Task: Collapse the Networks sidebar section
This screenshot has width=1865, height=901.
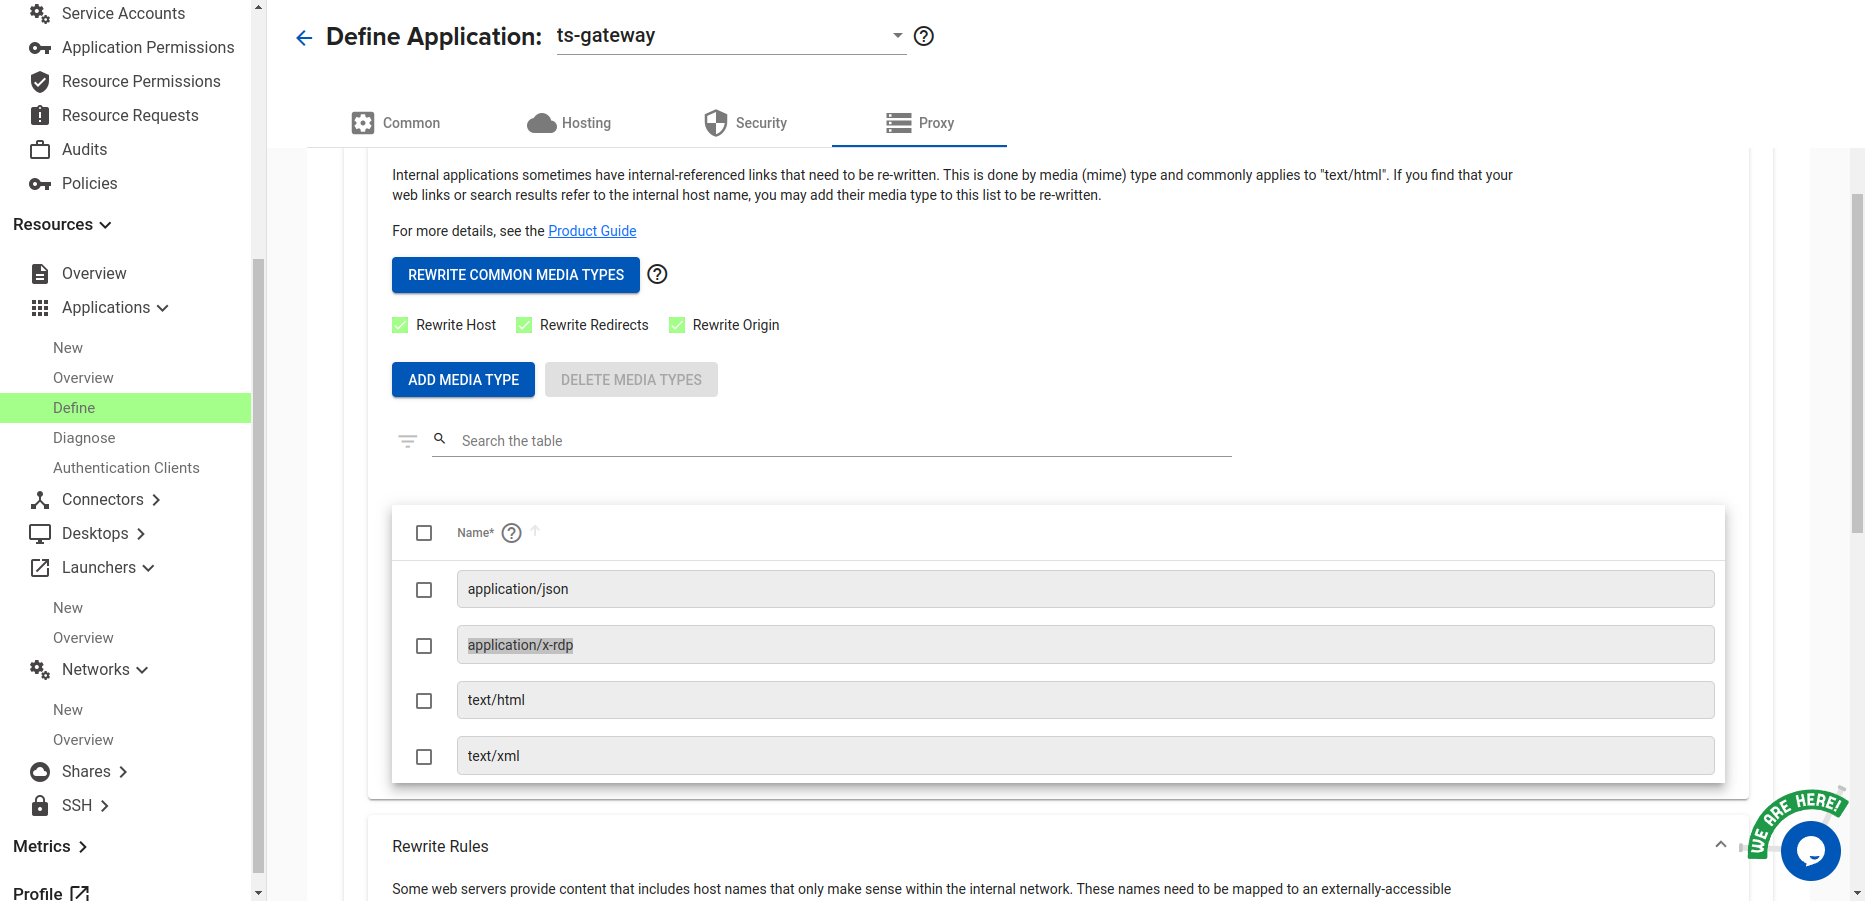Action: 142,669
